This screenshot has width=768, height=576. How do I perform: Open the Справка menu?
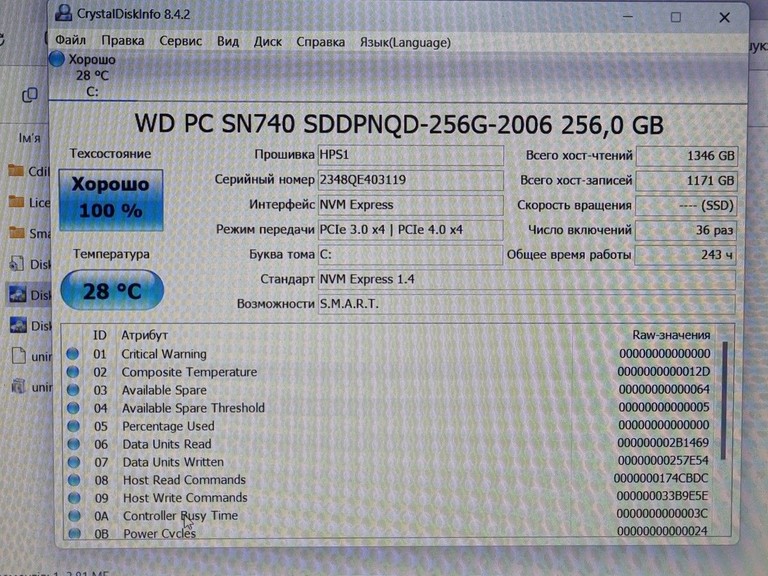click(320, 42)
